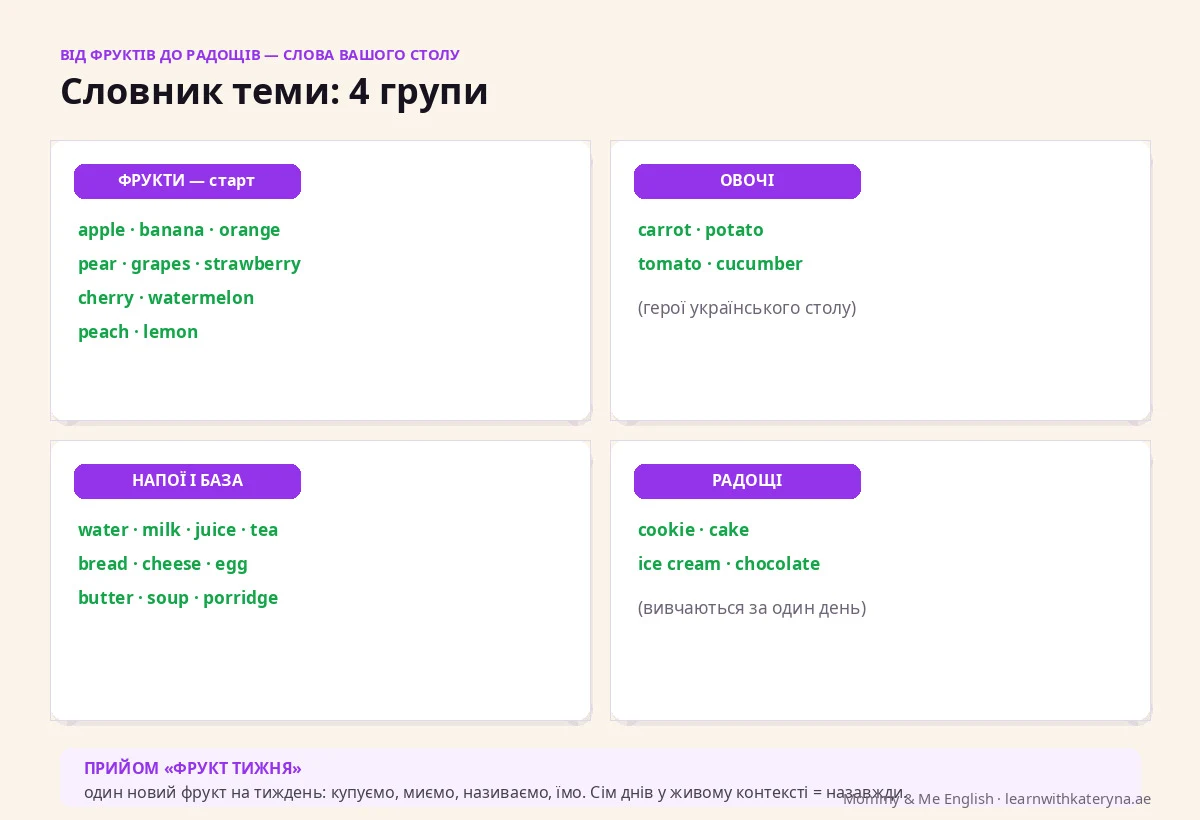Click the note «(герої українського столу)»
The height and width of the screenshot is (820, 1200).
click(747, 308)
